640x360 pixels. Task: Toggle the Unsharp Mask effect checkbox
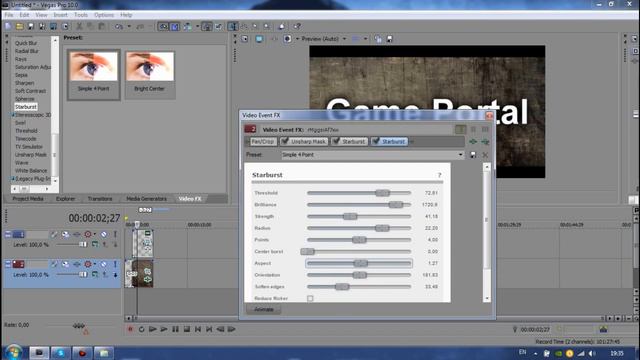285,141
